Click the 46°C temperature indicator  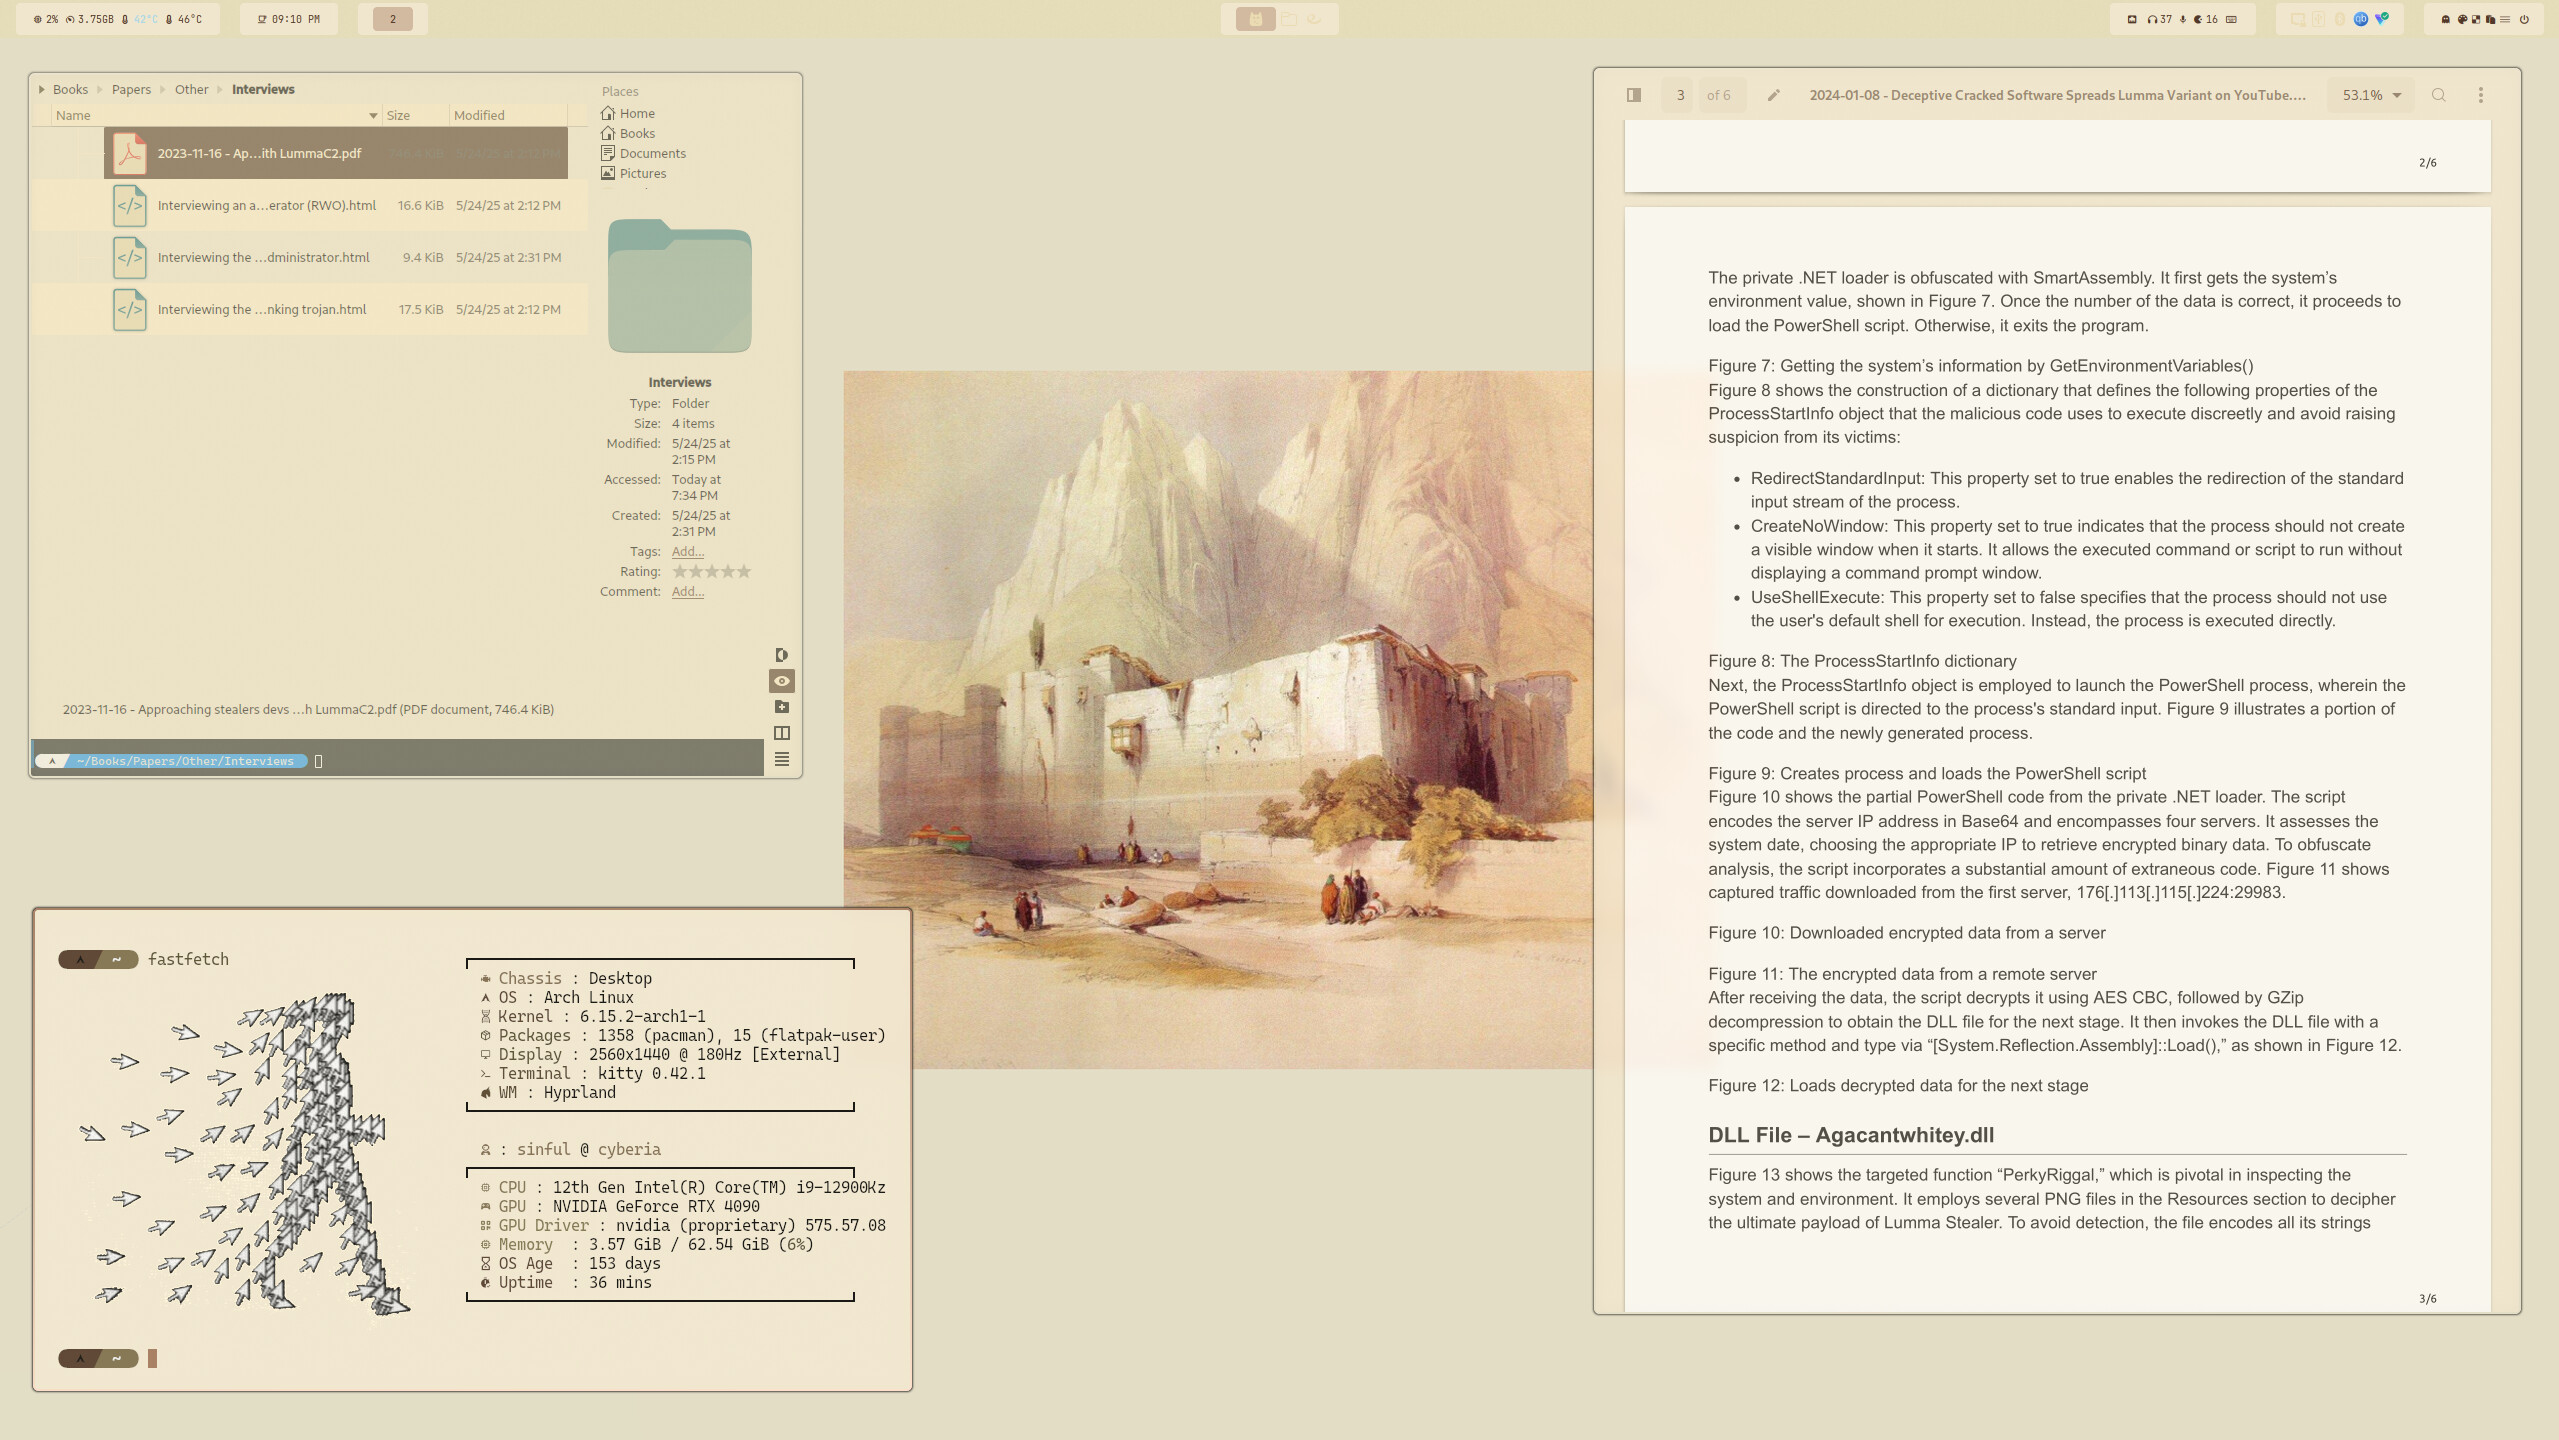pos(184,19)
